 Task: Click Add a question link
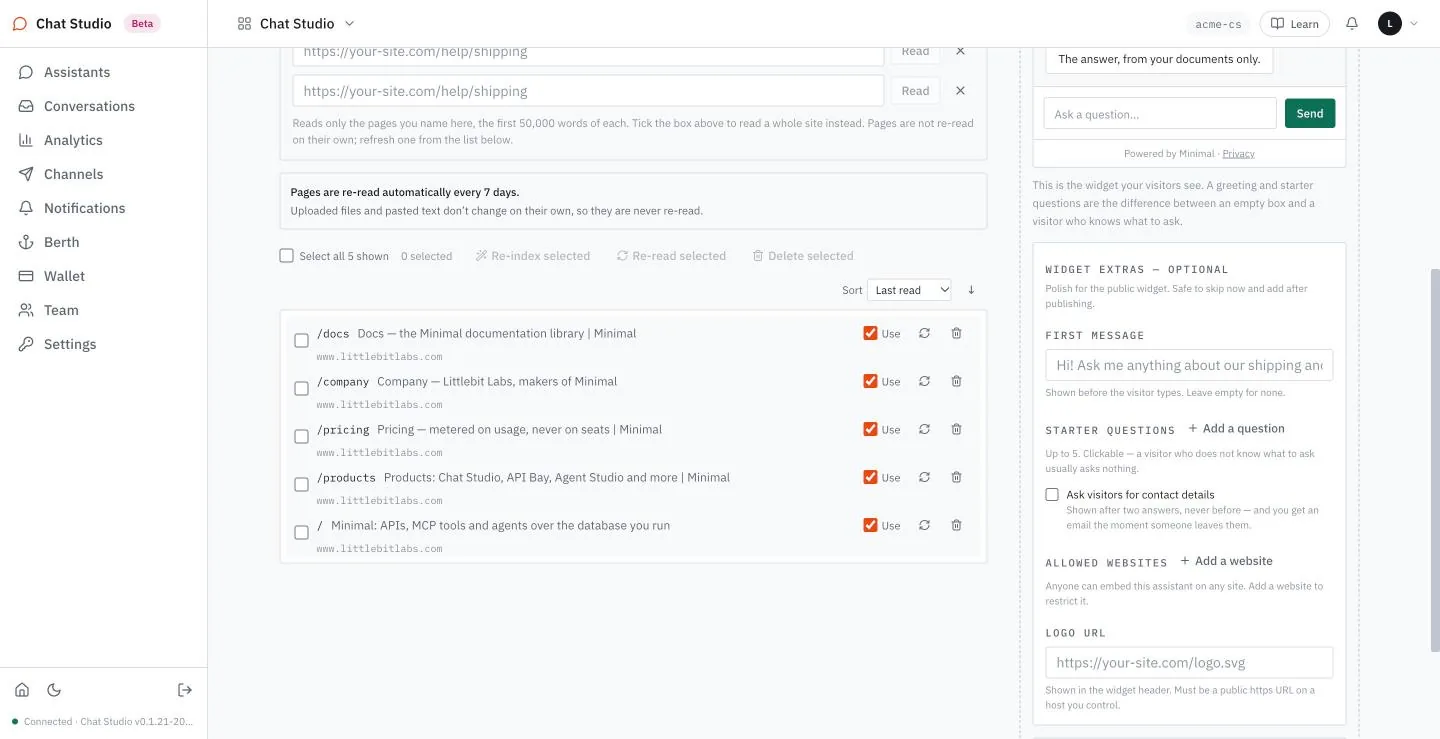[1236, 428]
